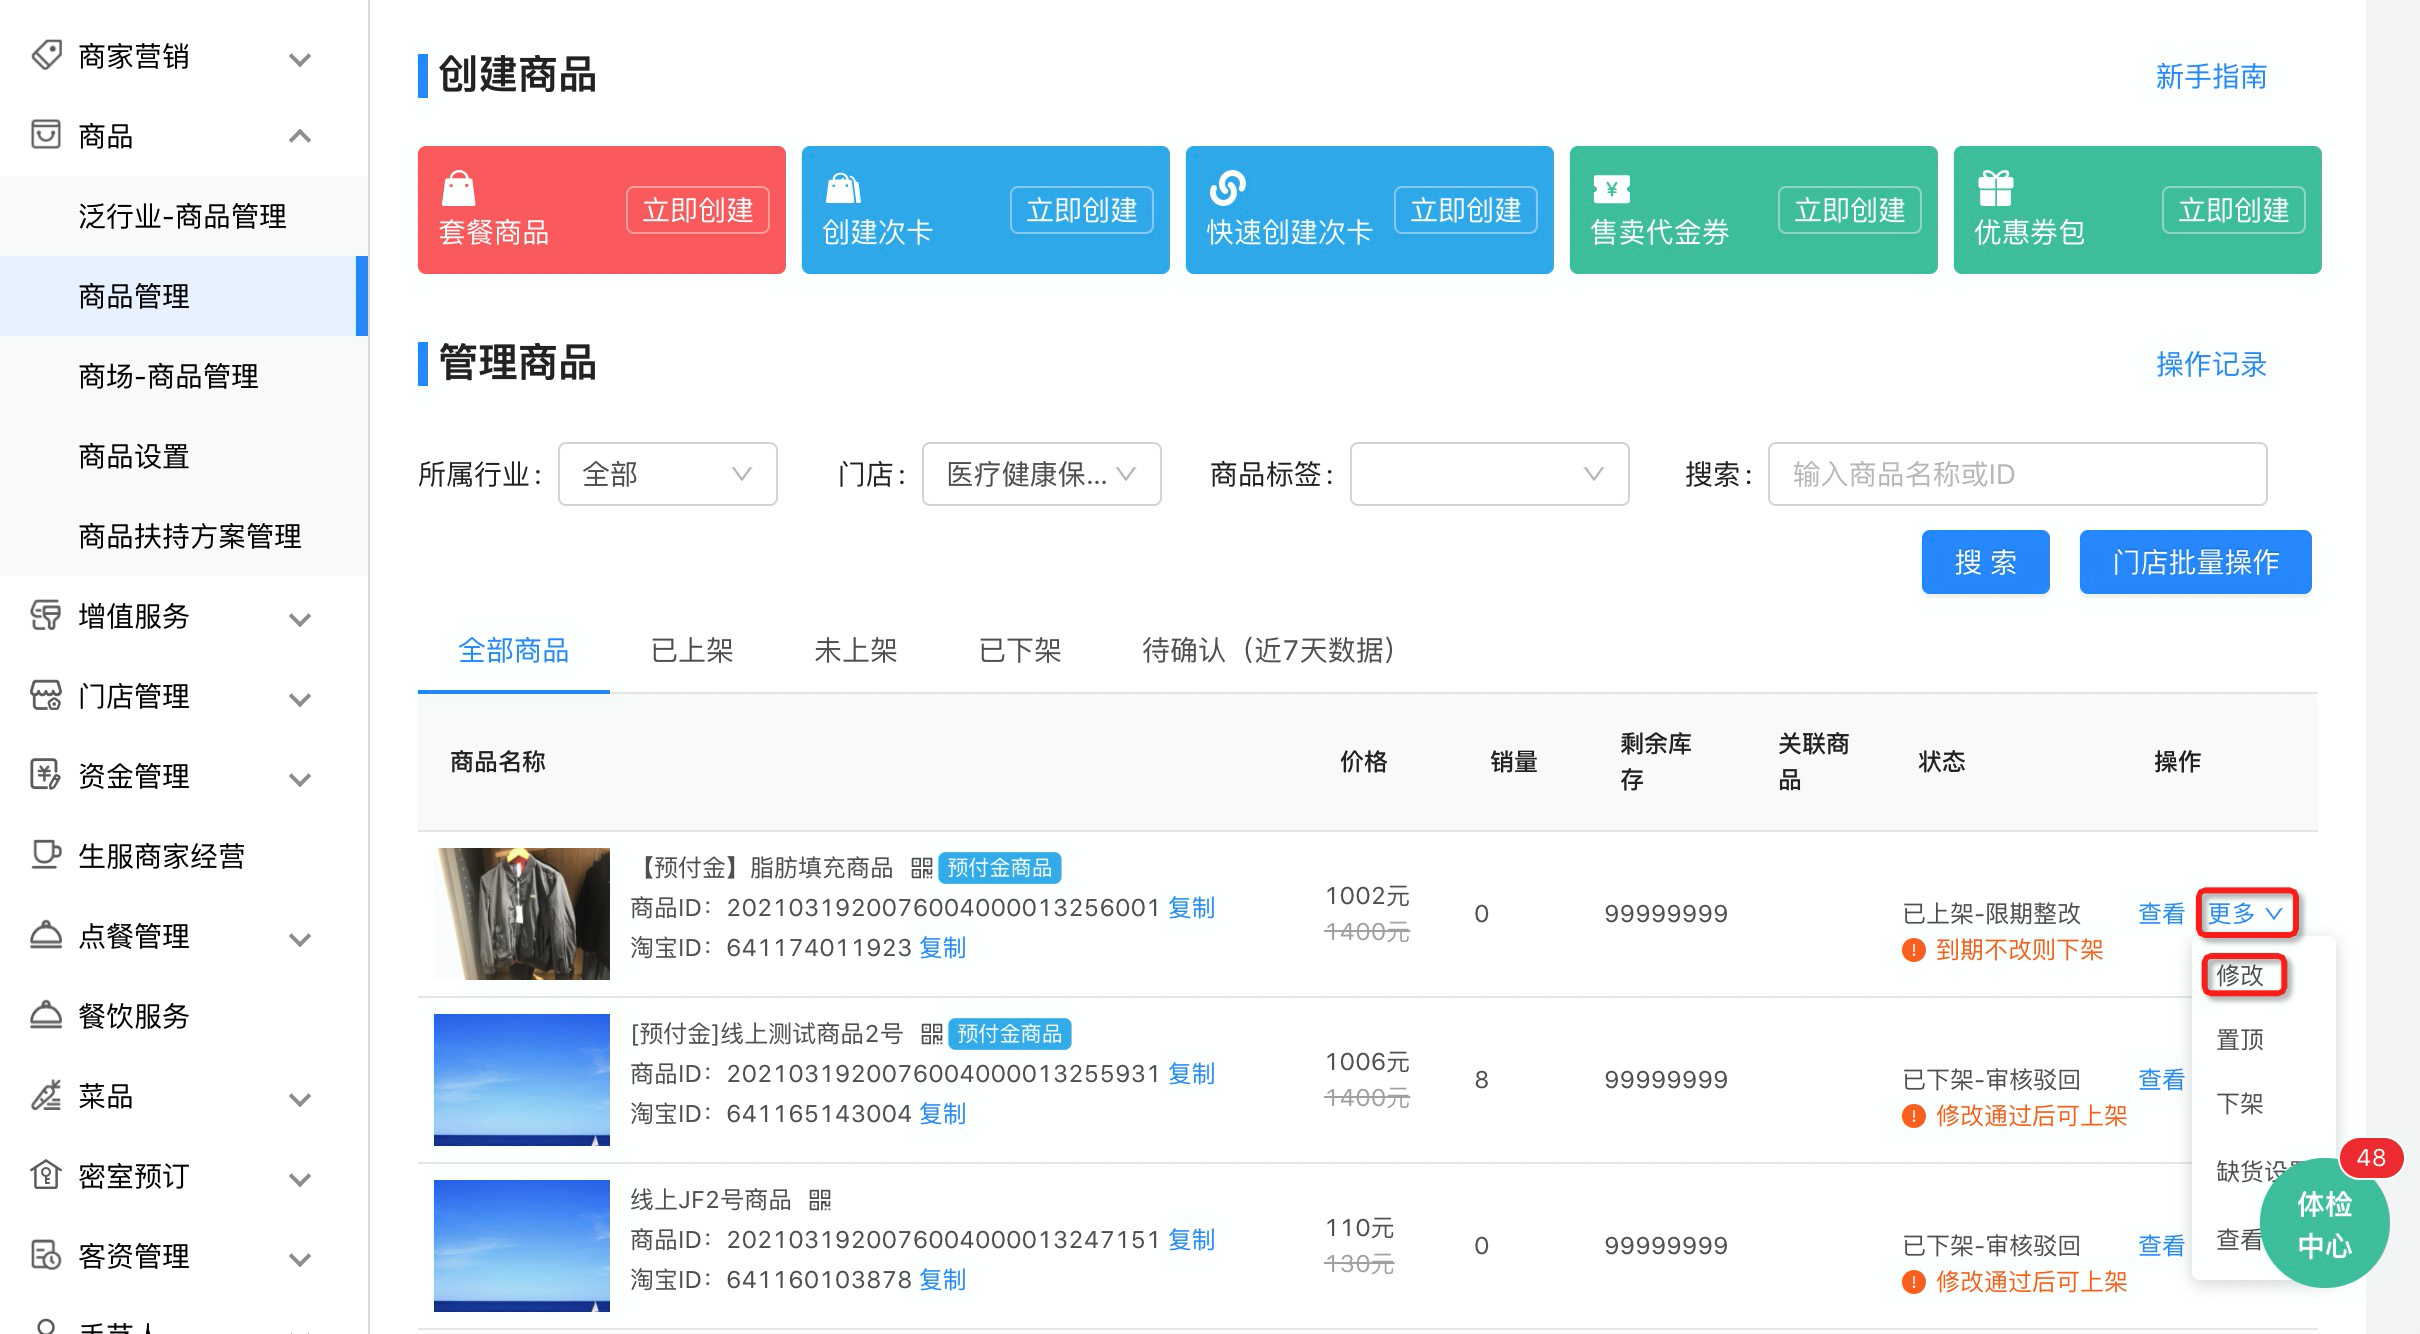Click QR code icon beside 脂肪填充商品

pos(921,867)
